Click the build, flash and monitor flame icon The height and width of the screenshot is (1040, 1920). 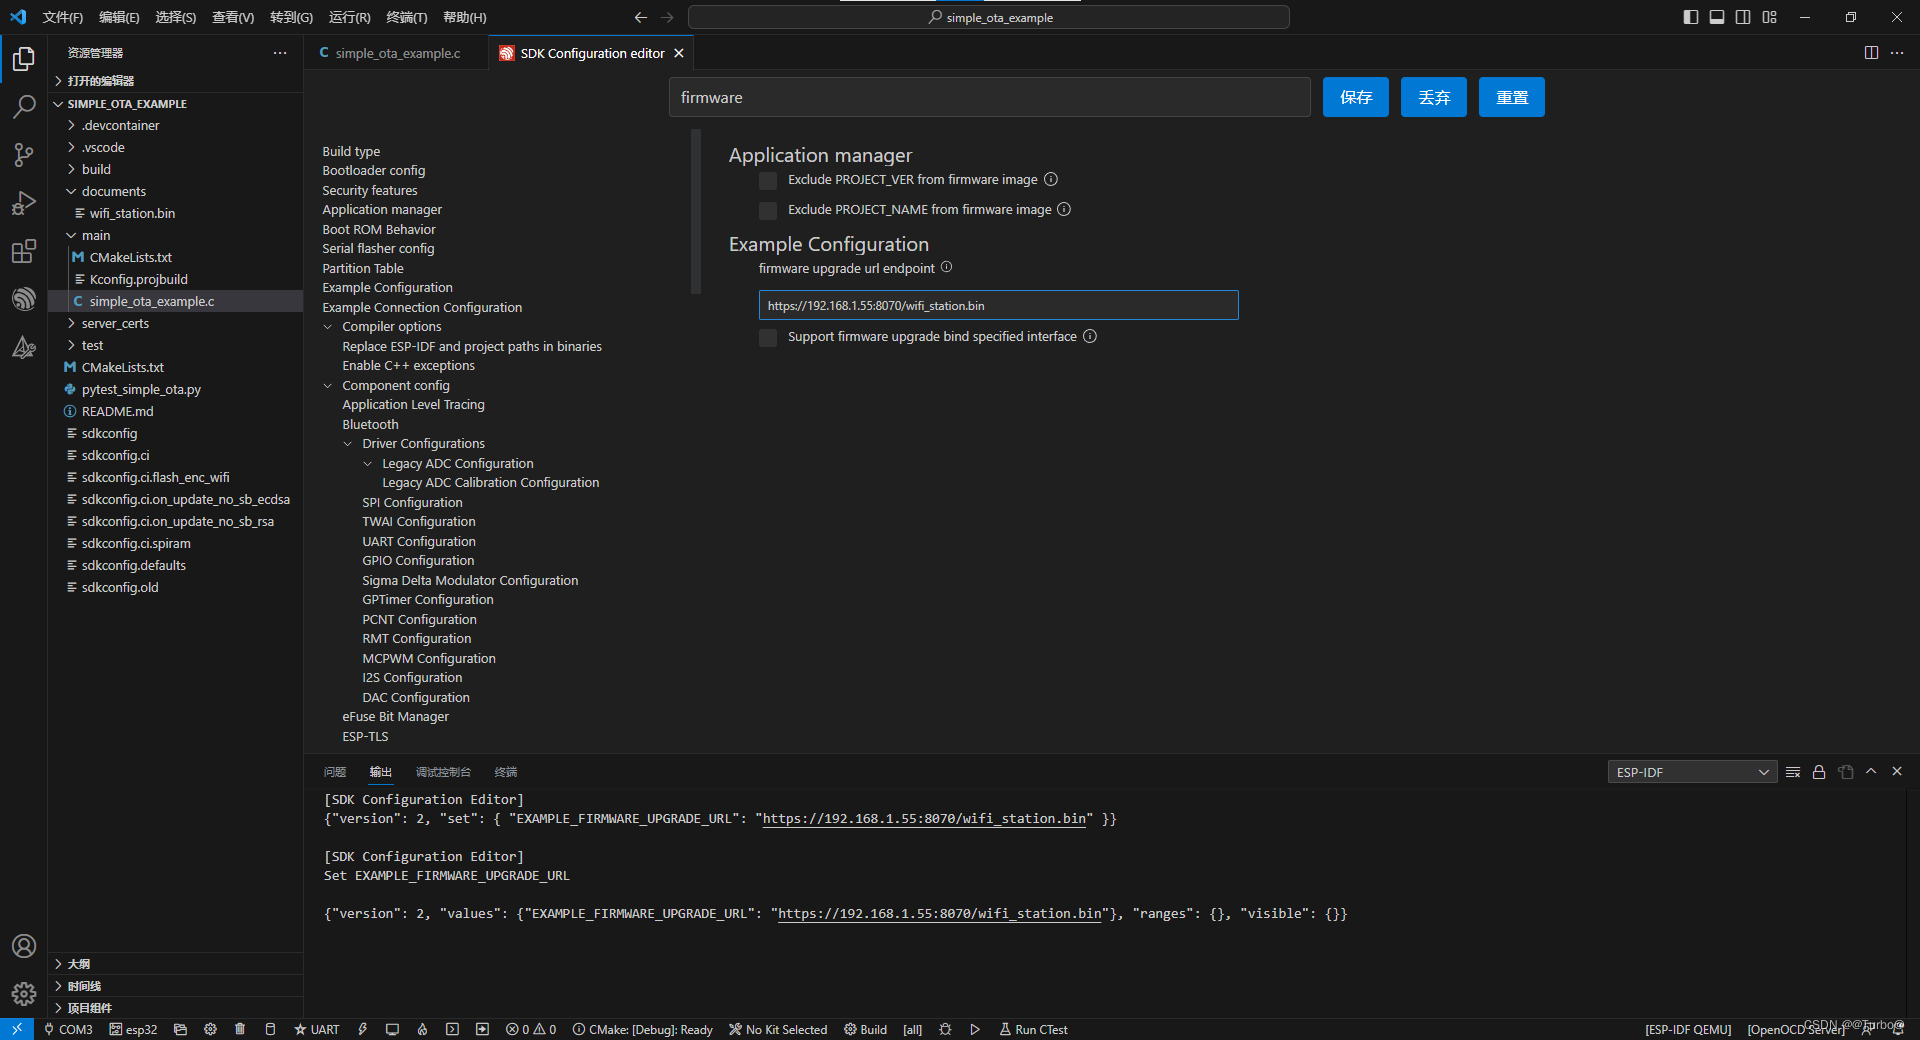click(423, 1030)
